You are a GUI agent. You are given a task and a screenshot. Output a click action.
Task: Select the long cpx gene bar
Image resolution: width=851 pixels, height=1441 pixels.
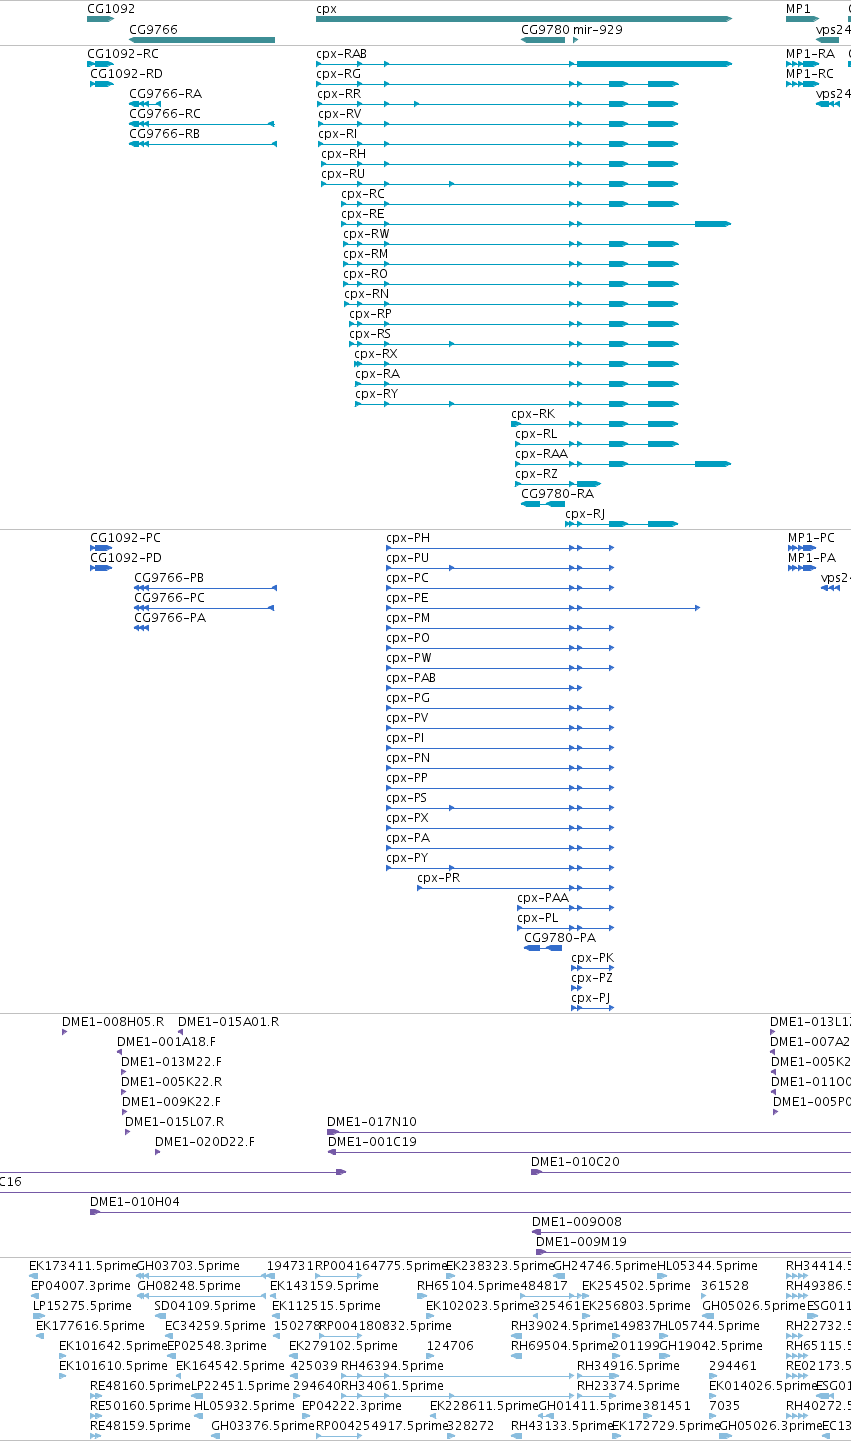[524, 19]
